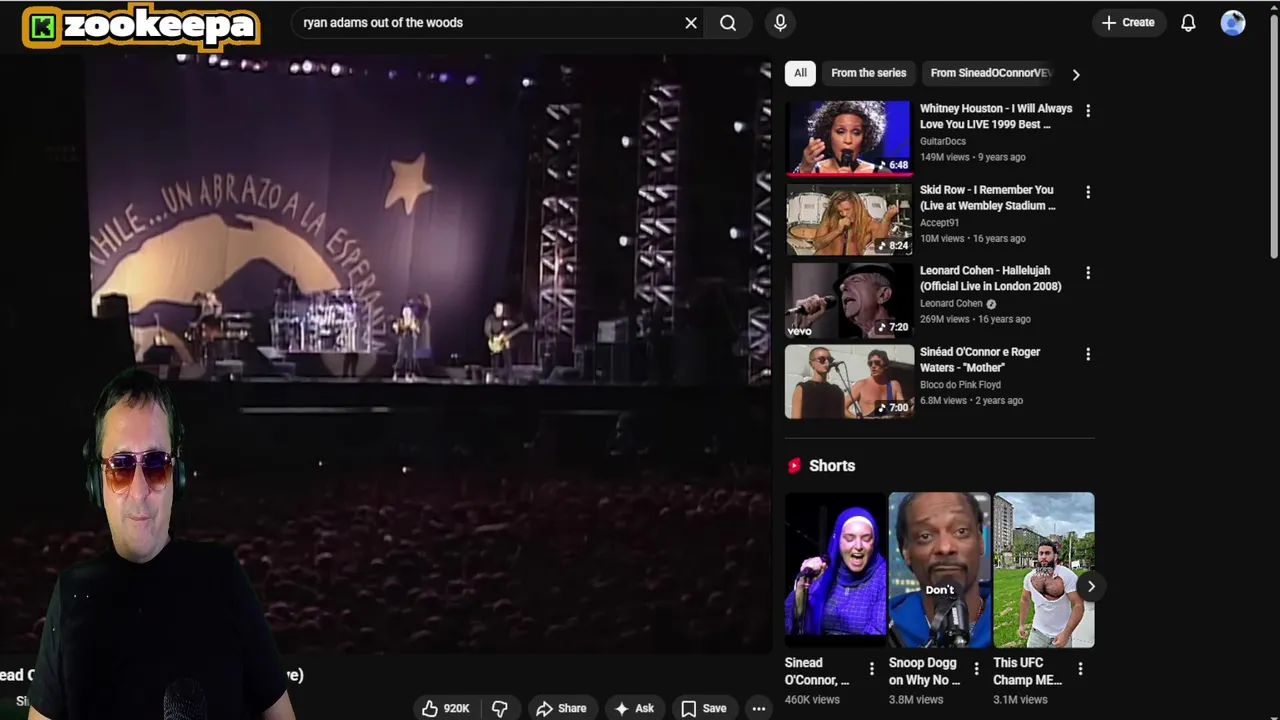Image resolution: width=1280 pixels, height=720 pixels.
Task: Open GuitarDocs channel link
Action: [943, 141]
